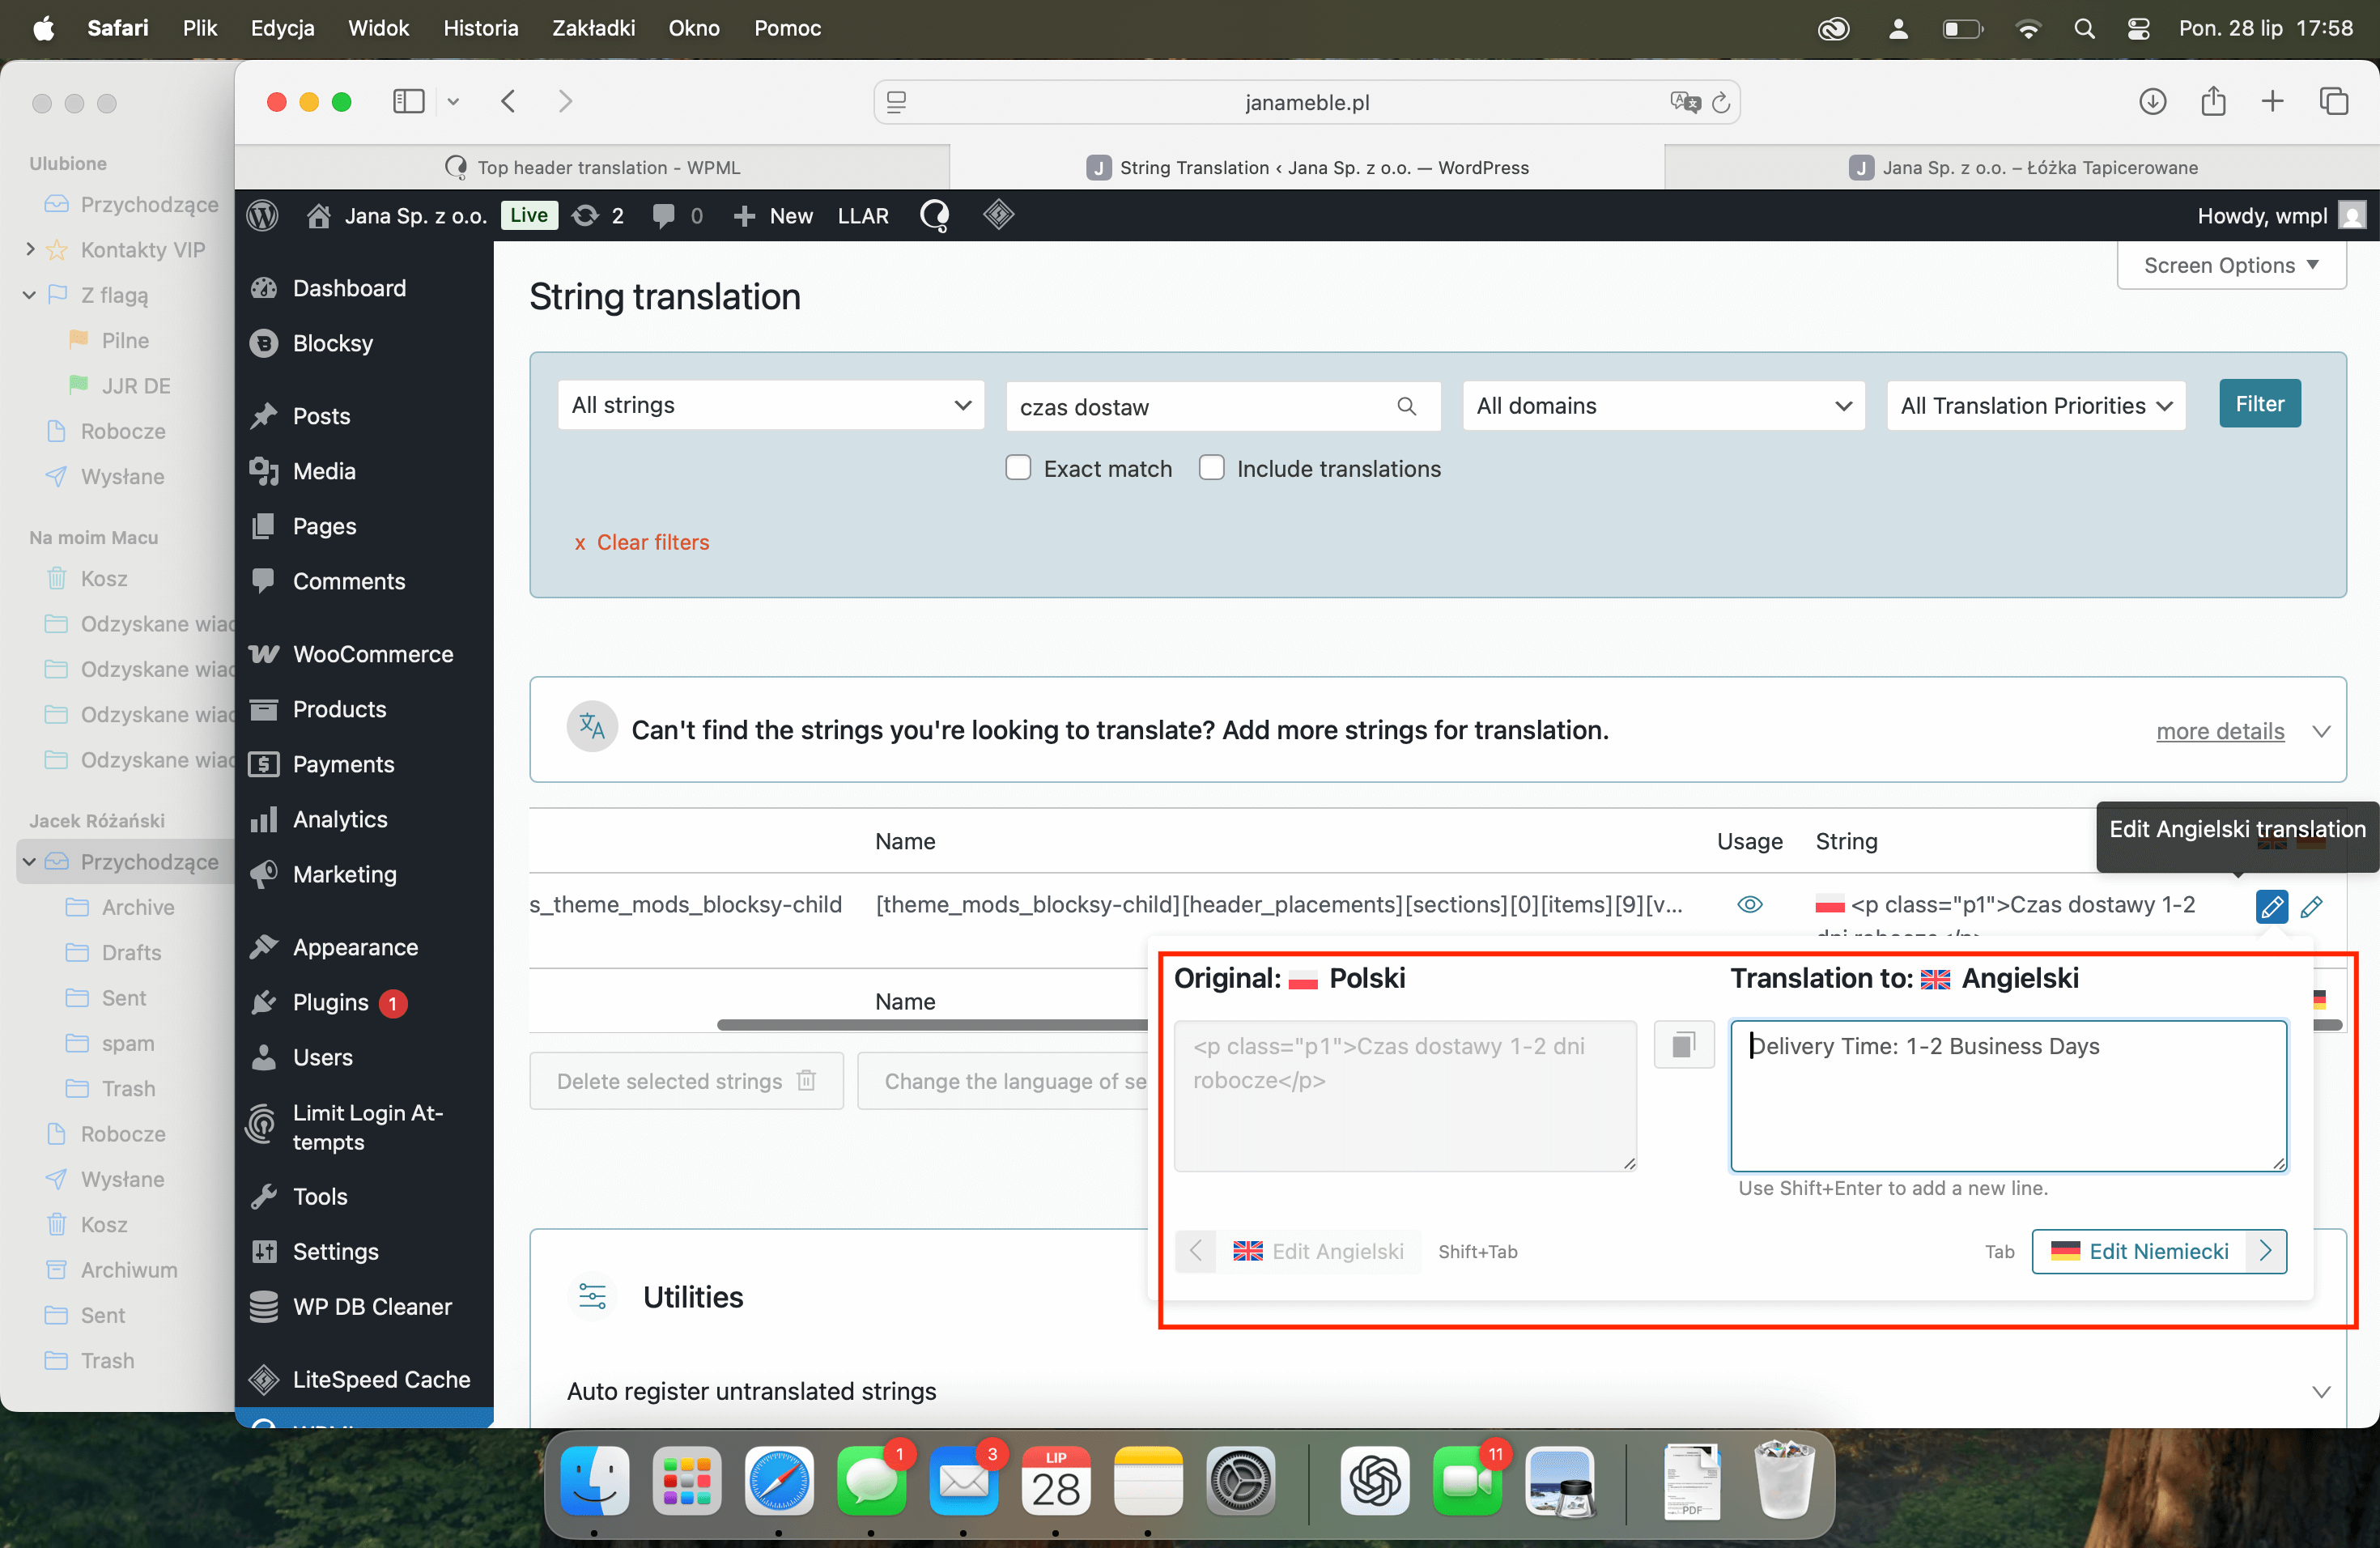
Task: Check the Include translations checkbox
Action: click(1211, 468)
